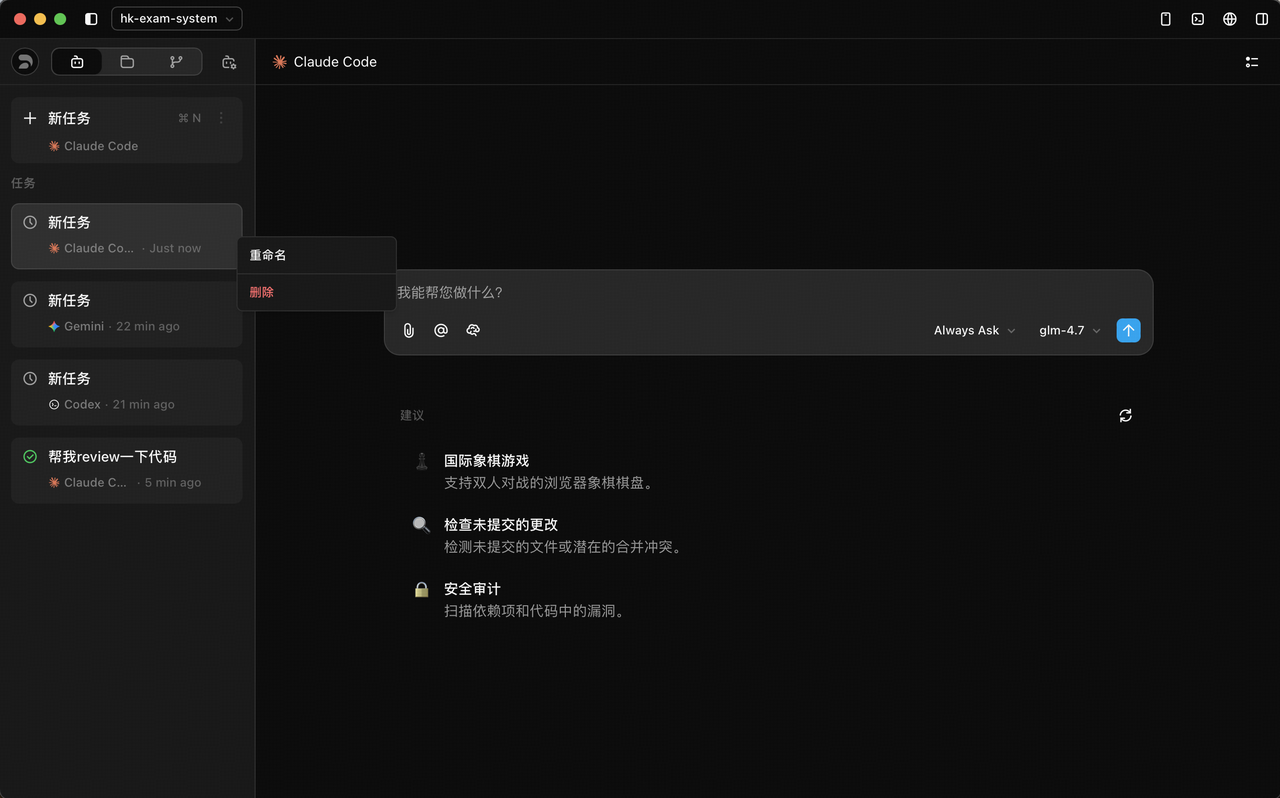
Task: Open the agent settings icon with the gear
Action: pyautogui.click(x=229, y=62)
